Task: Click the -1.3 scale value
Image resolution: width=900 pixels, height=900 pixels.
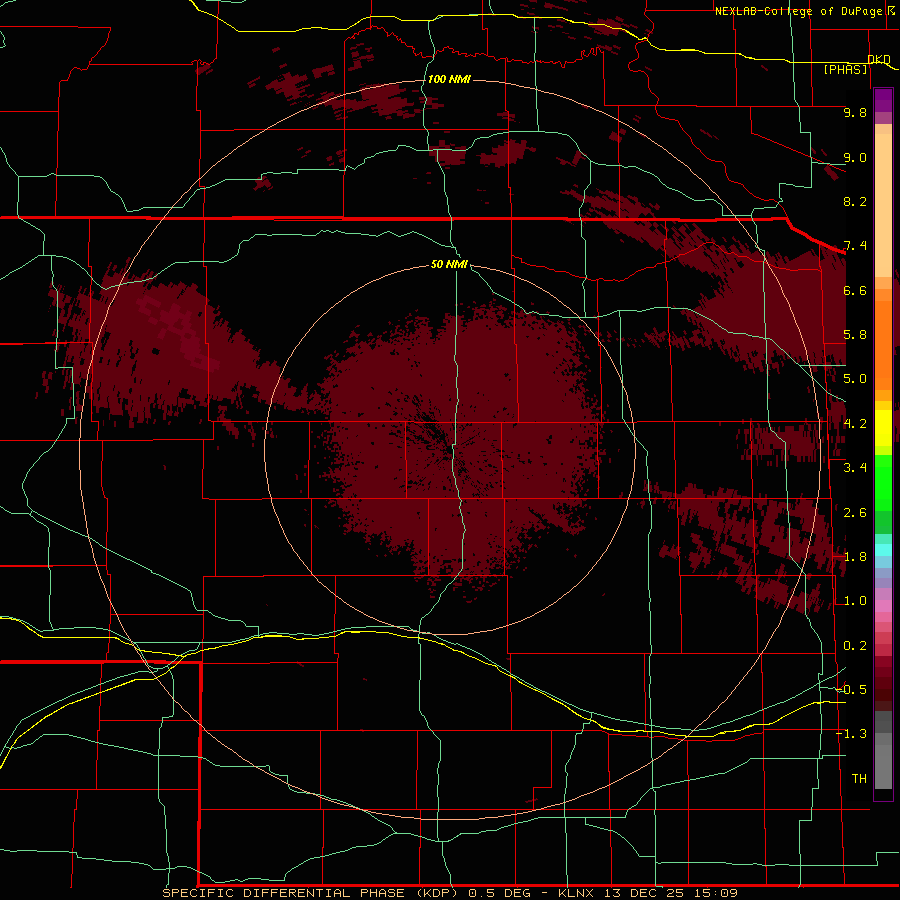Action: pyautogui.click(x=851, y=734)
